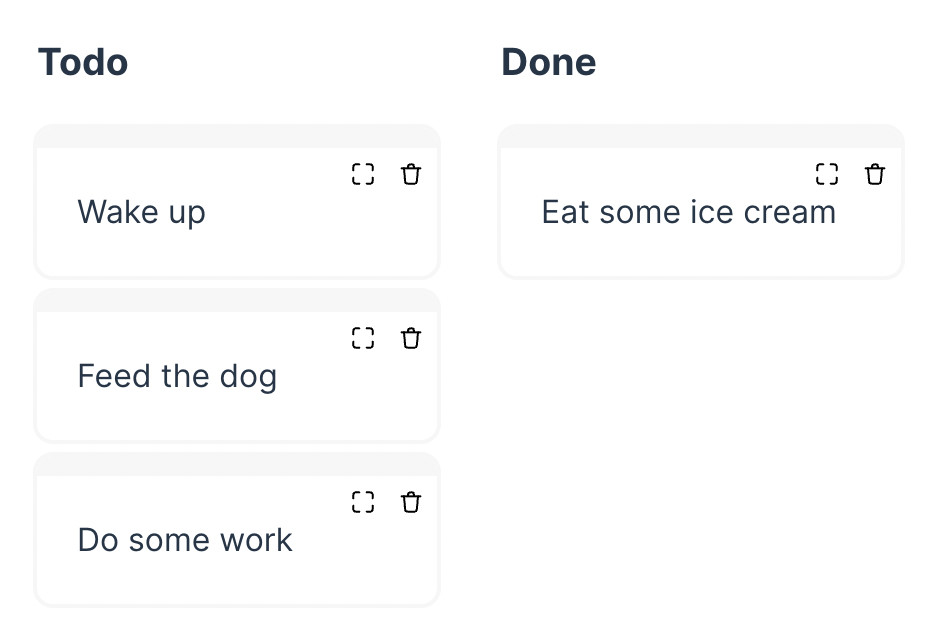This screenshot has height=642, width=942.
Task: Click the "Eat some ice cream" label
Action: tap(688, 213)
